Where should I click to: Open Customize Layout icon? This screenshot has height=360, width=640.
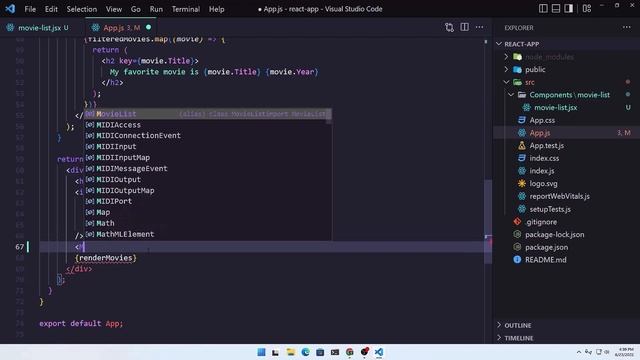(x=587, y=9)
